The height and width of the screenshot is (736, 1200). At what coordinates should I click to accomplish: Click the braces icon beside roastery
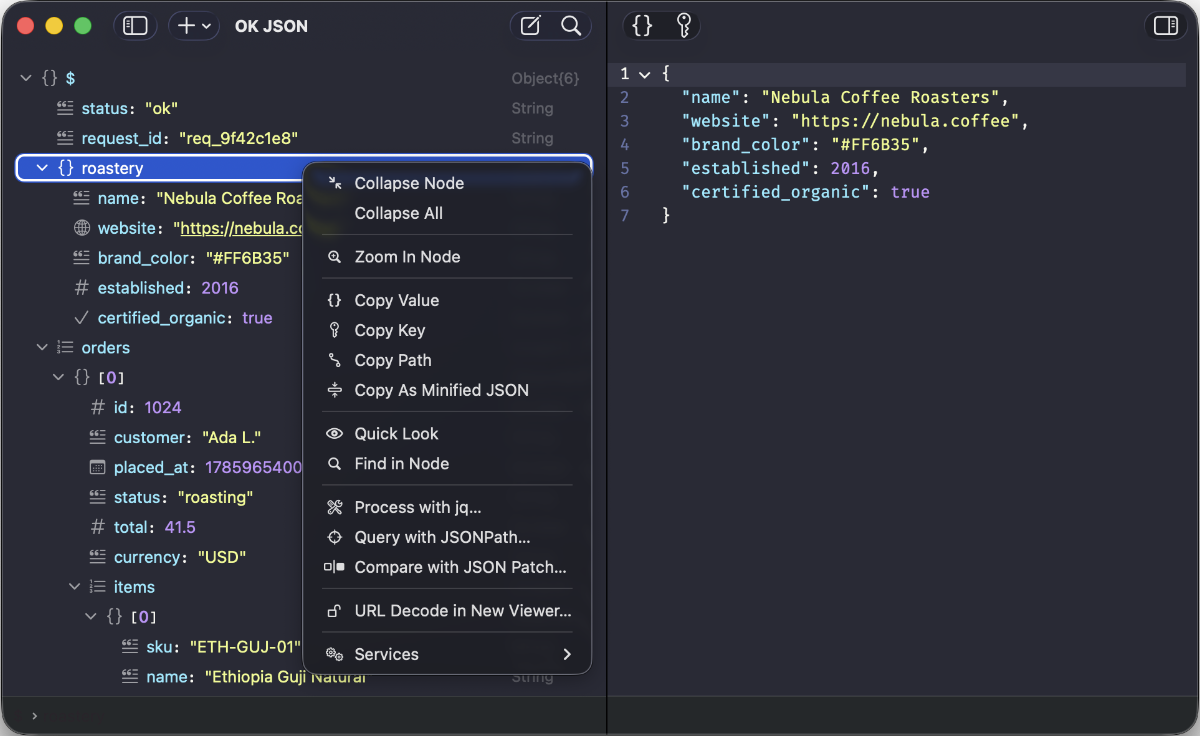pyautogui.click(x=66, y=168)
